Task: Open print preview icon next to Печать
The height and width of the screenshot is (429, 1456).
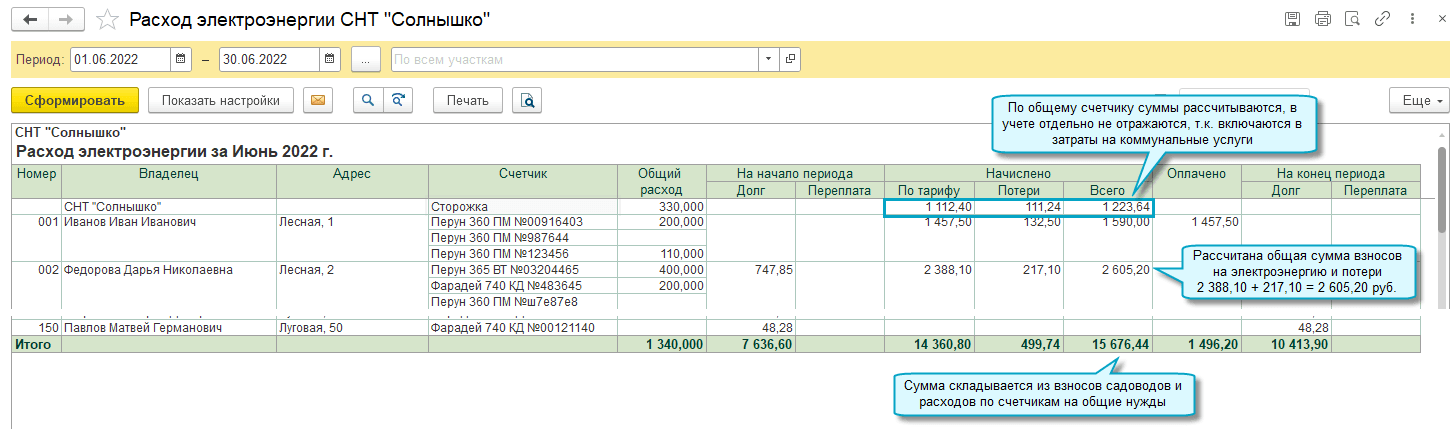Action: click(526, 100)
